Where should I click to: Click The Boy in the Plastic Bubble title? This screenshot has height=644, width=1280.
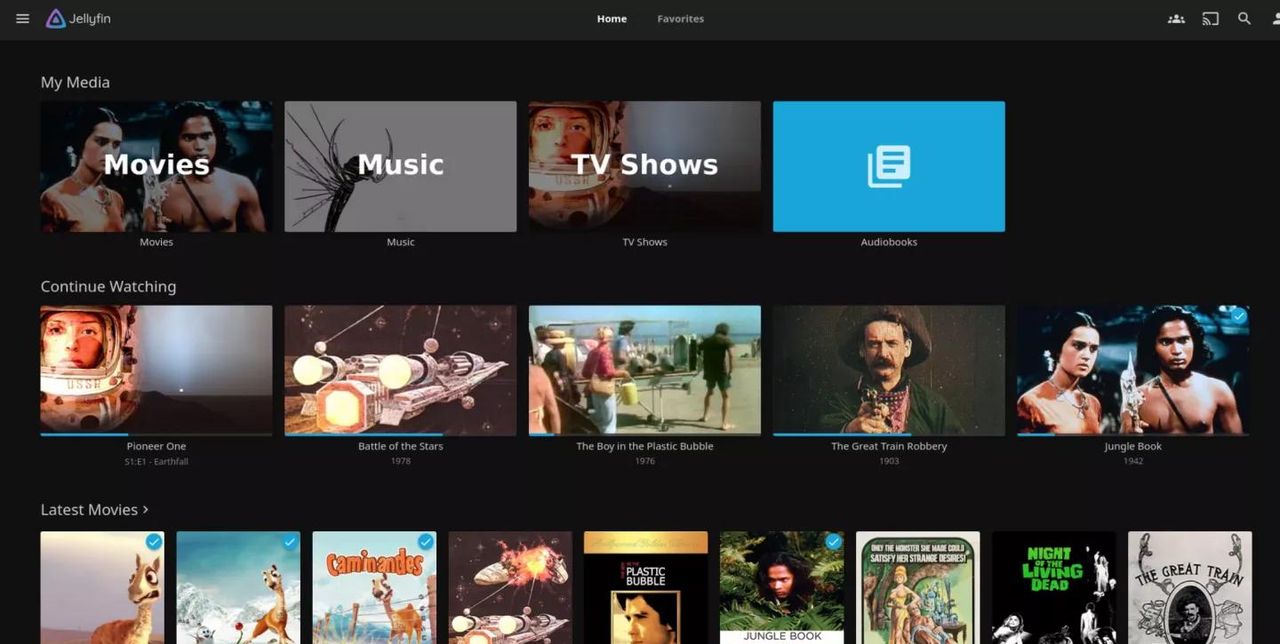645,446
